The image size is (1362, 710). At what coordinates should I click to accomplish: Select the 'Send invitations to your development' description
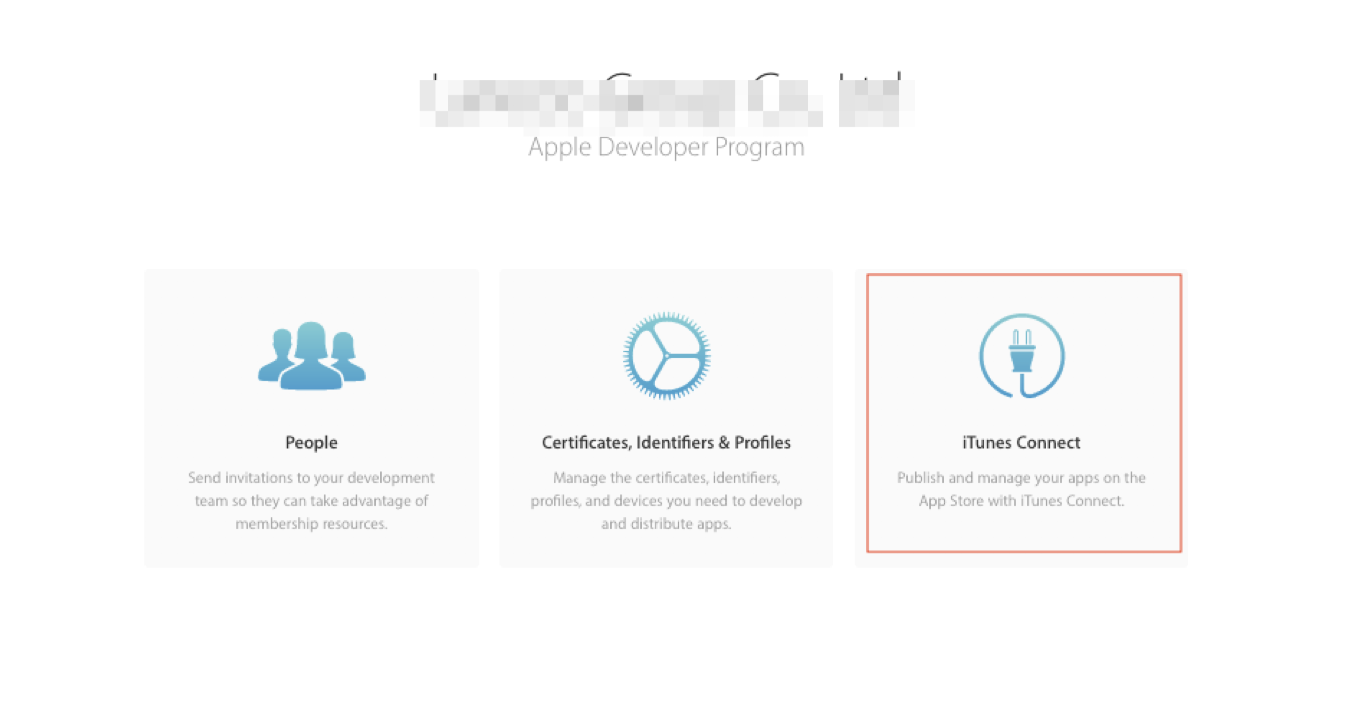point(311,501)
